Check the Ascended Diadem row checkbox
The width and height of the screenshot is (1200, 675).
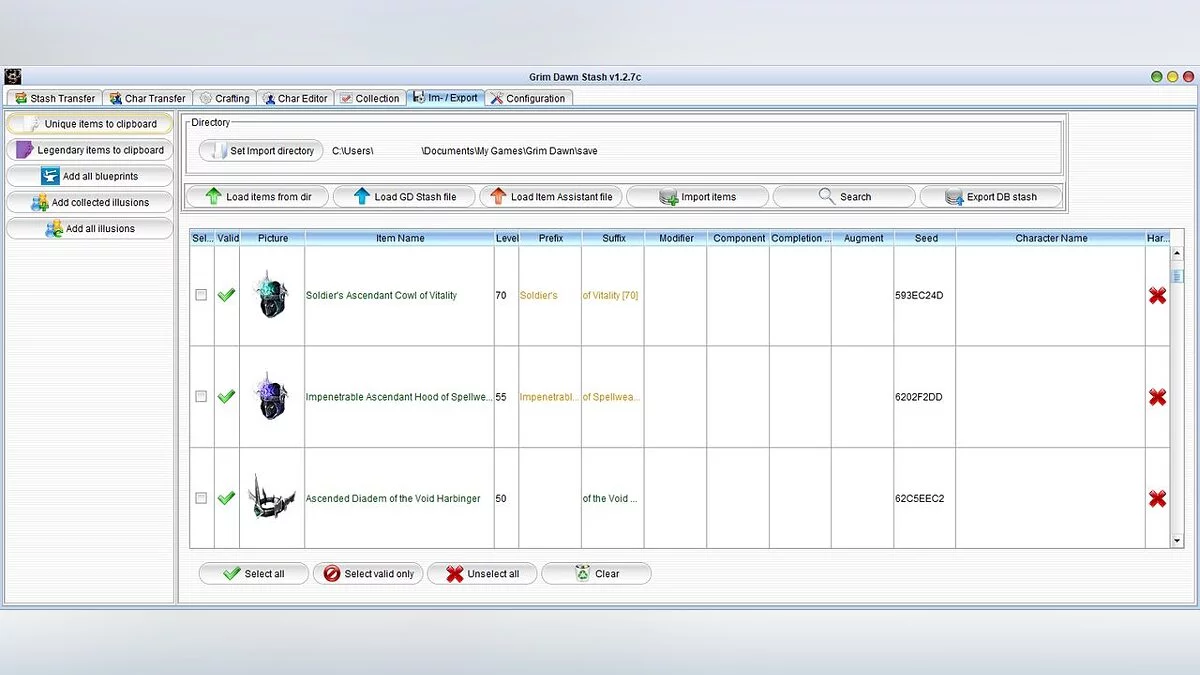click(201, 498)
